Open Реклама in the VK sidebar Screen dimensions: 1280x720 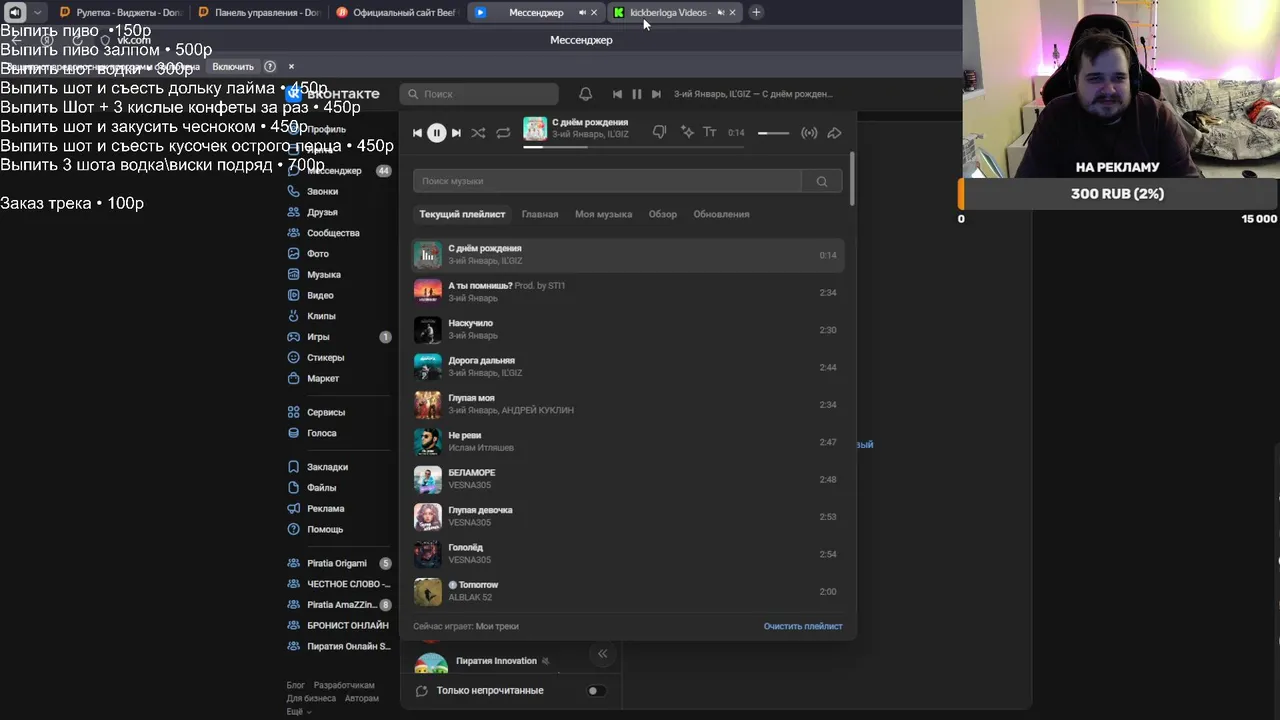[x=325, y=509]
